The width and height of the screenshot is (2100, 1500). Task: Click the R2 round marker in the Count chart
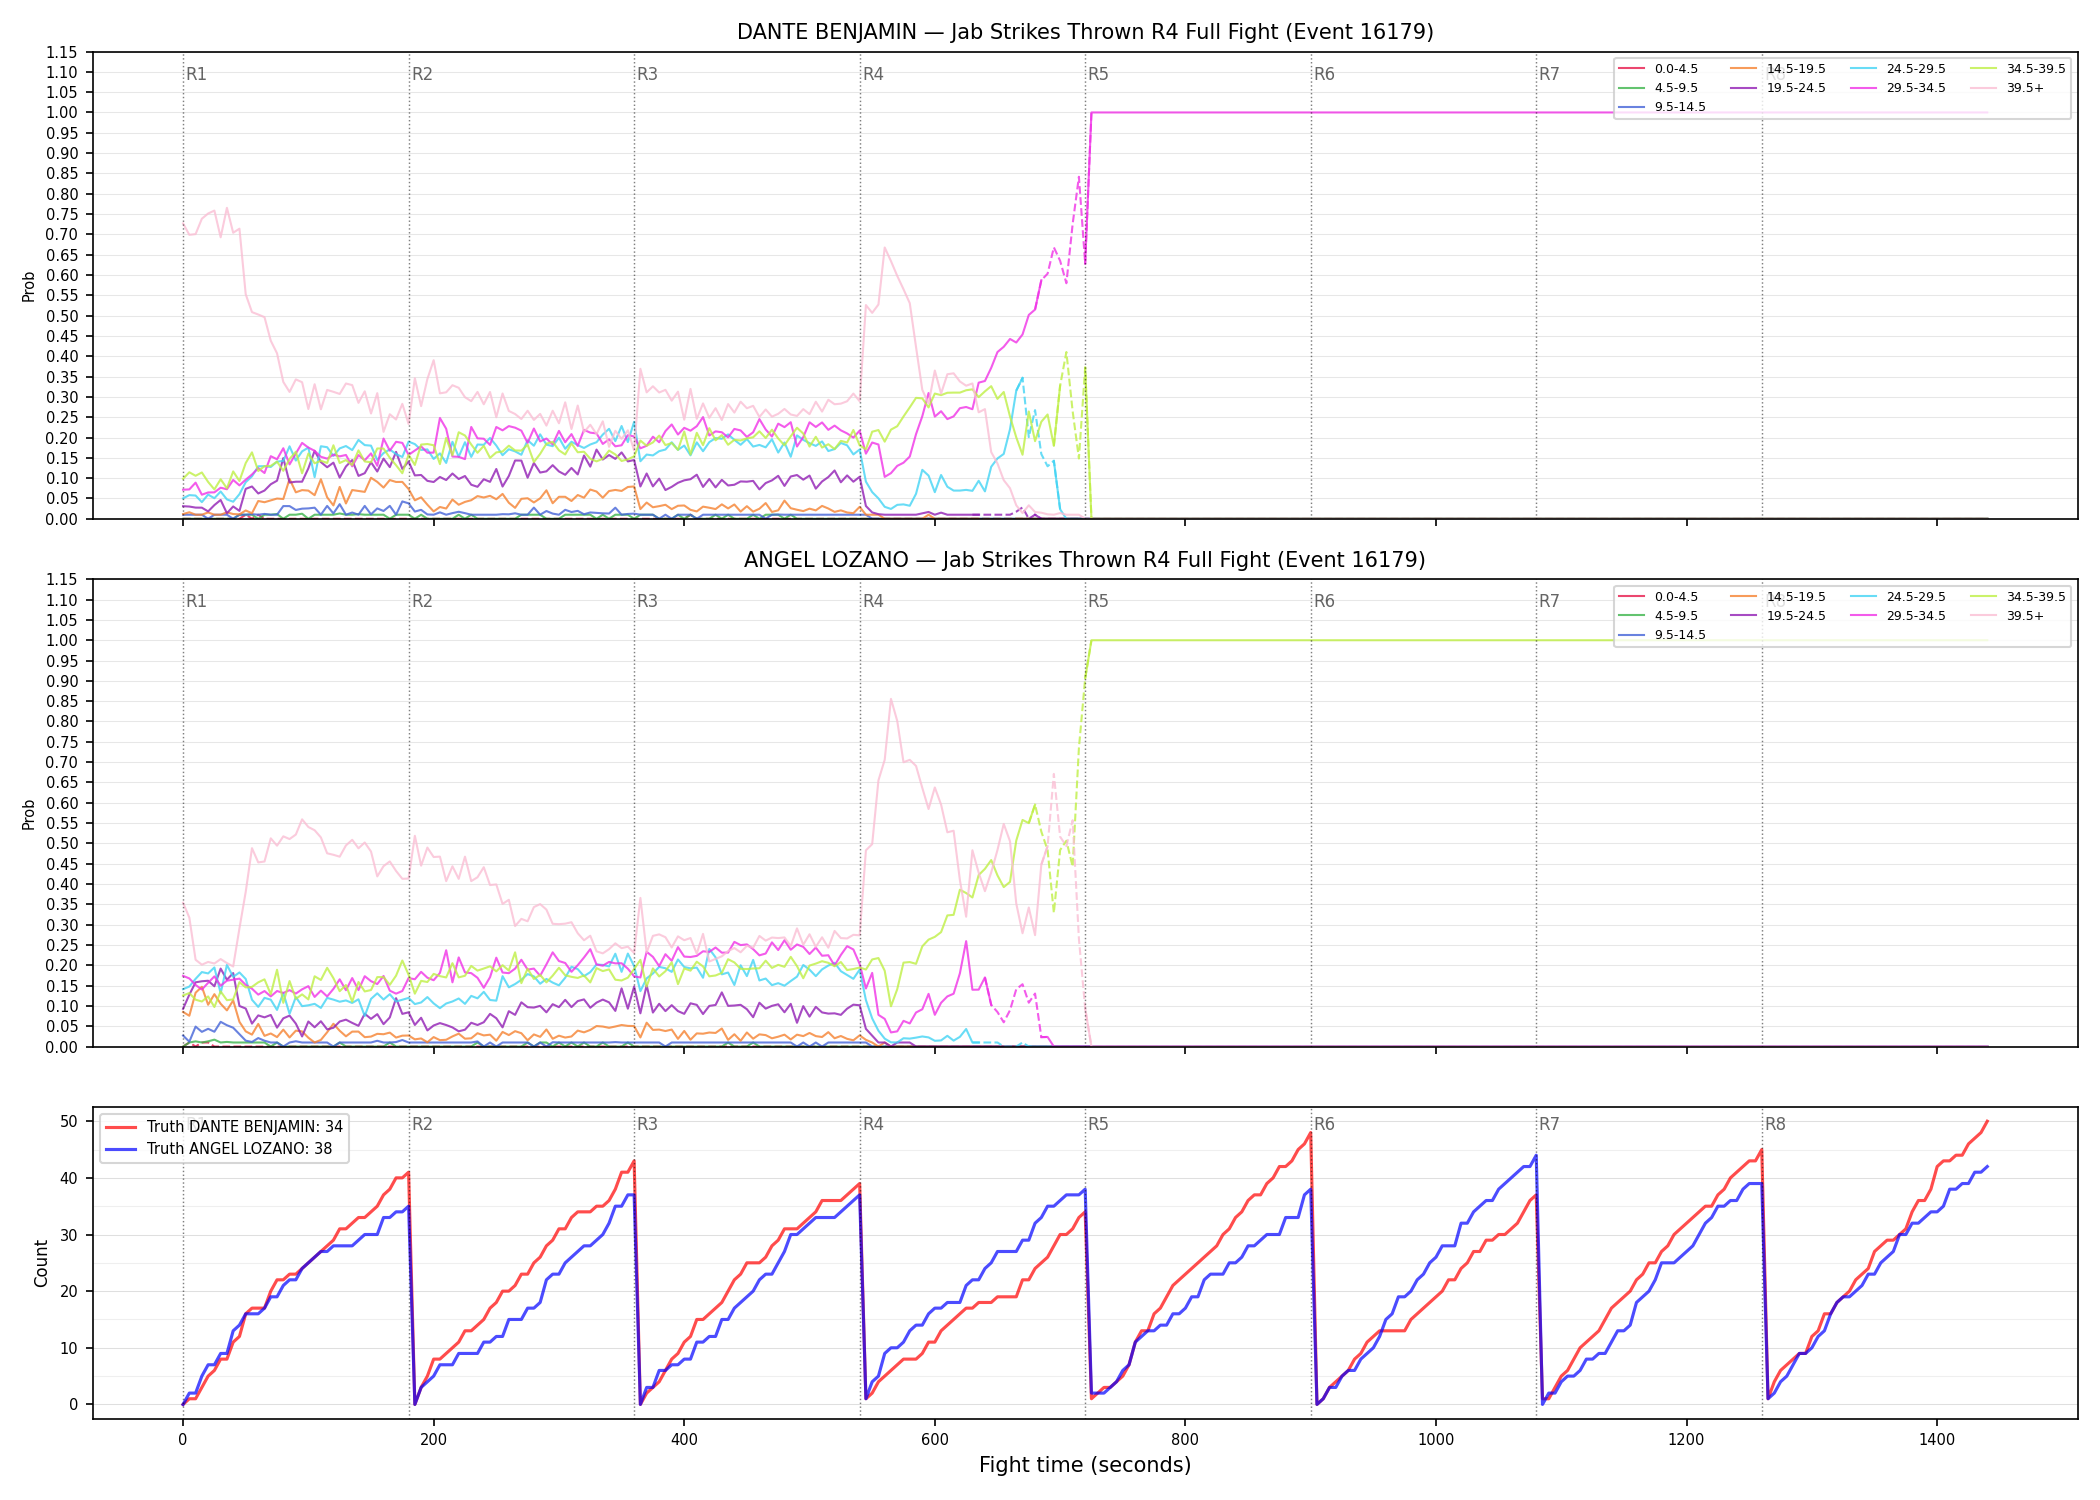click(422, 1124)
